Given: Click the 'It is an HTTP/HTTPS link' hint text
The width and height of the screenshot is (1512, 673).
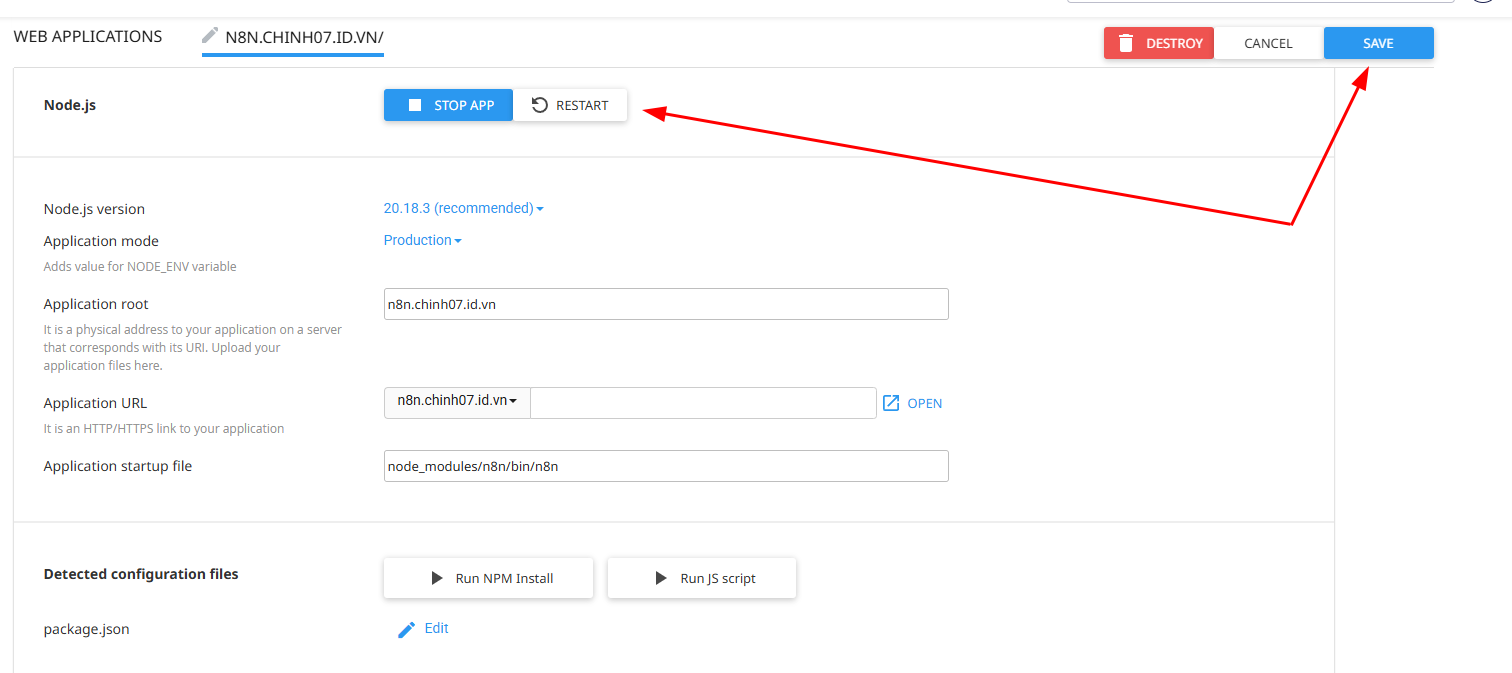Looking at the screenshot, I should click(x=164, y=429).
